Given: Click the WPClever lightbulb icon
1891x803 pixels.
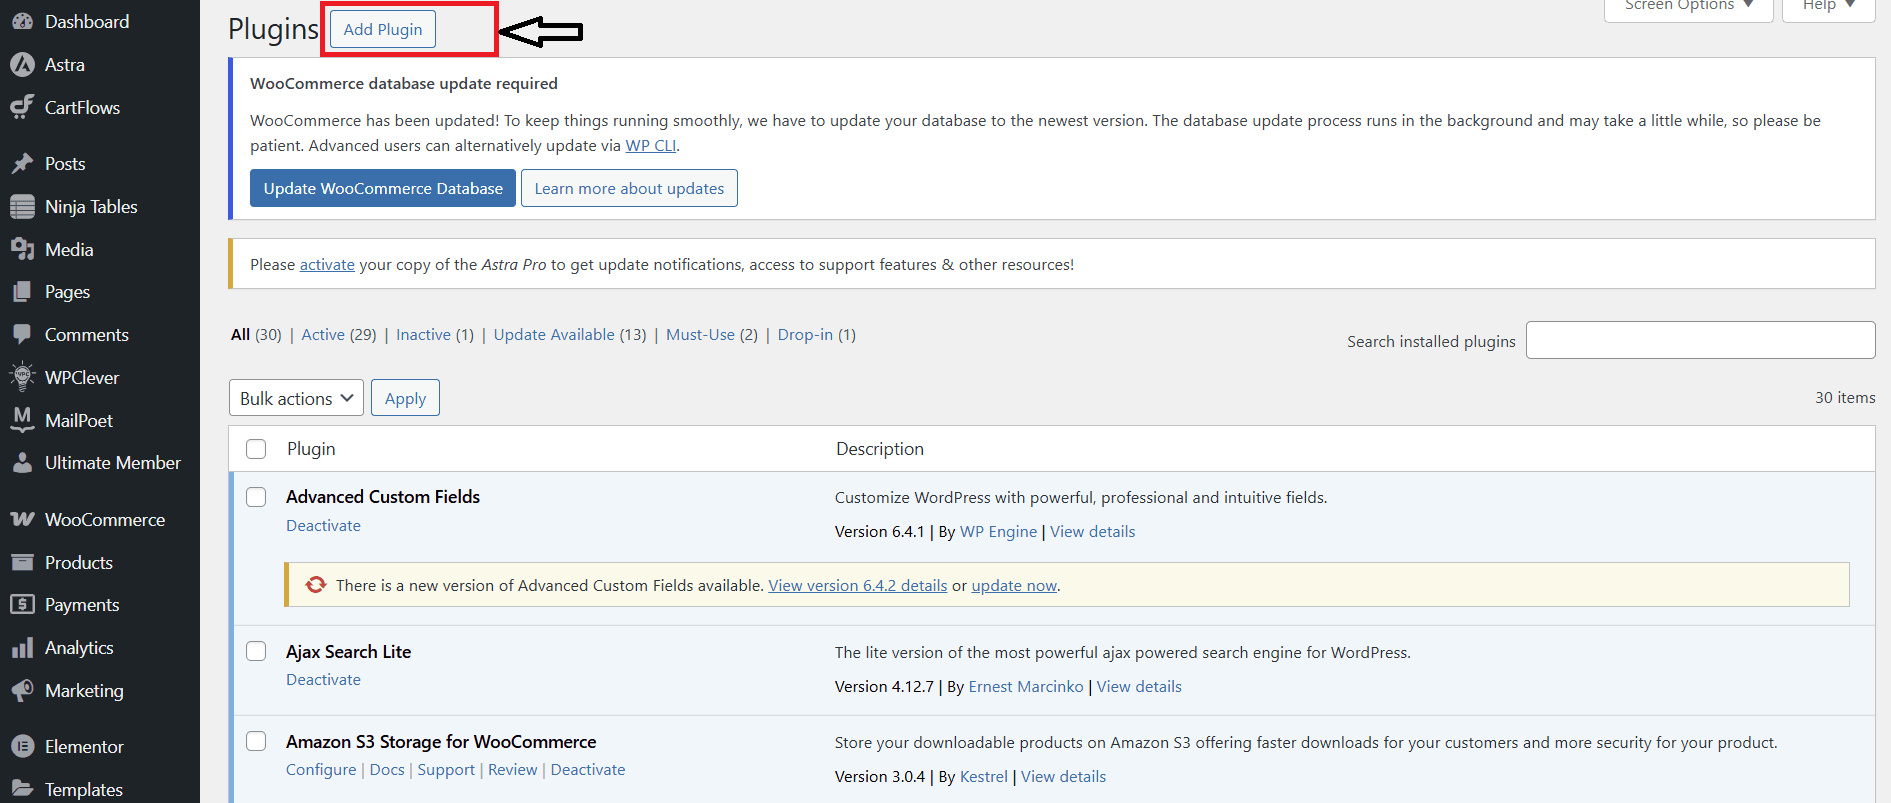Looking at the screenshot, I should coord(22,377).
